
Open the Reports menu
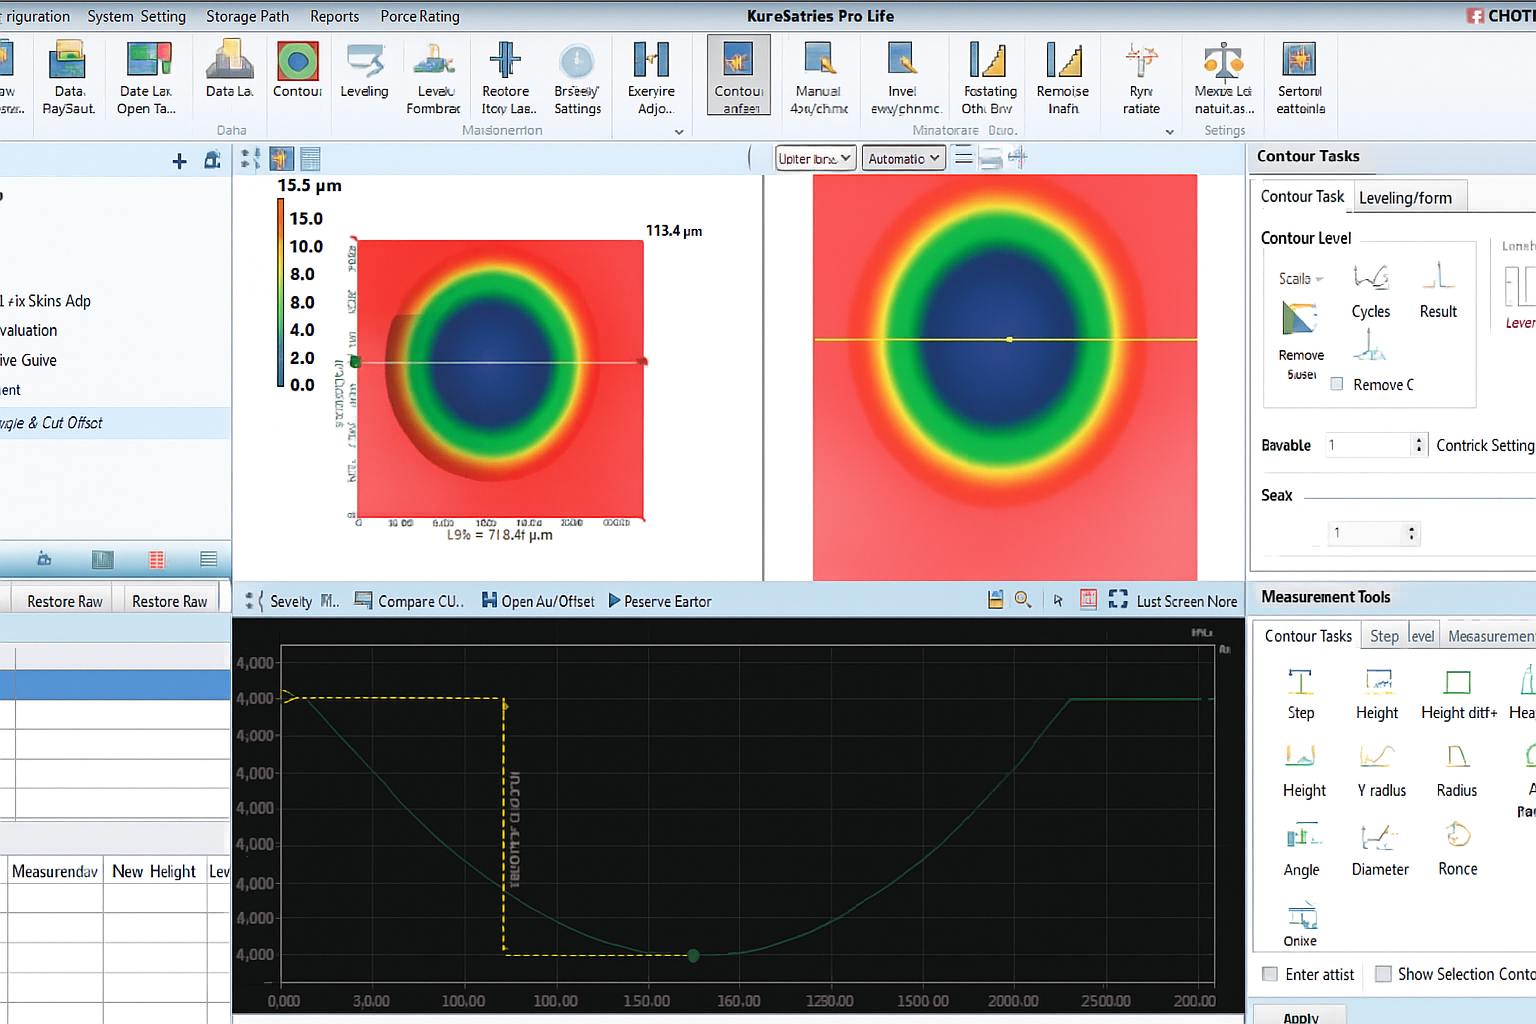point(334,16)
